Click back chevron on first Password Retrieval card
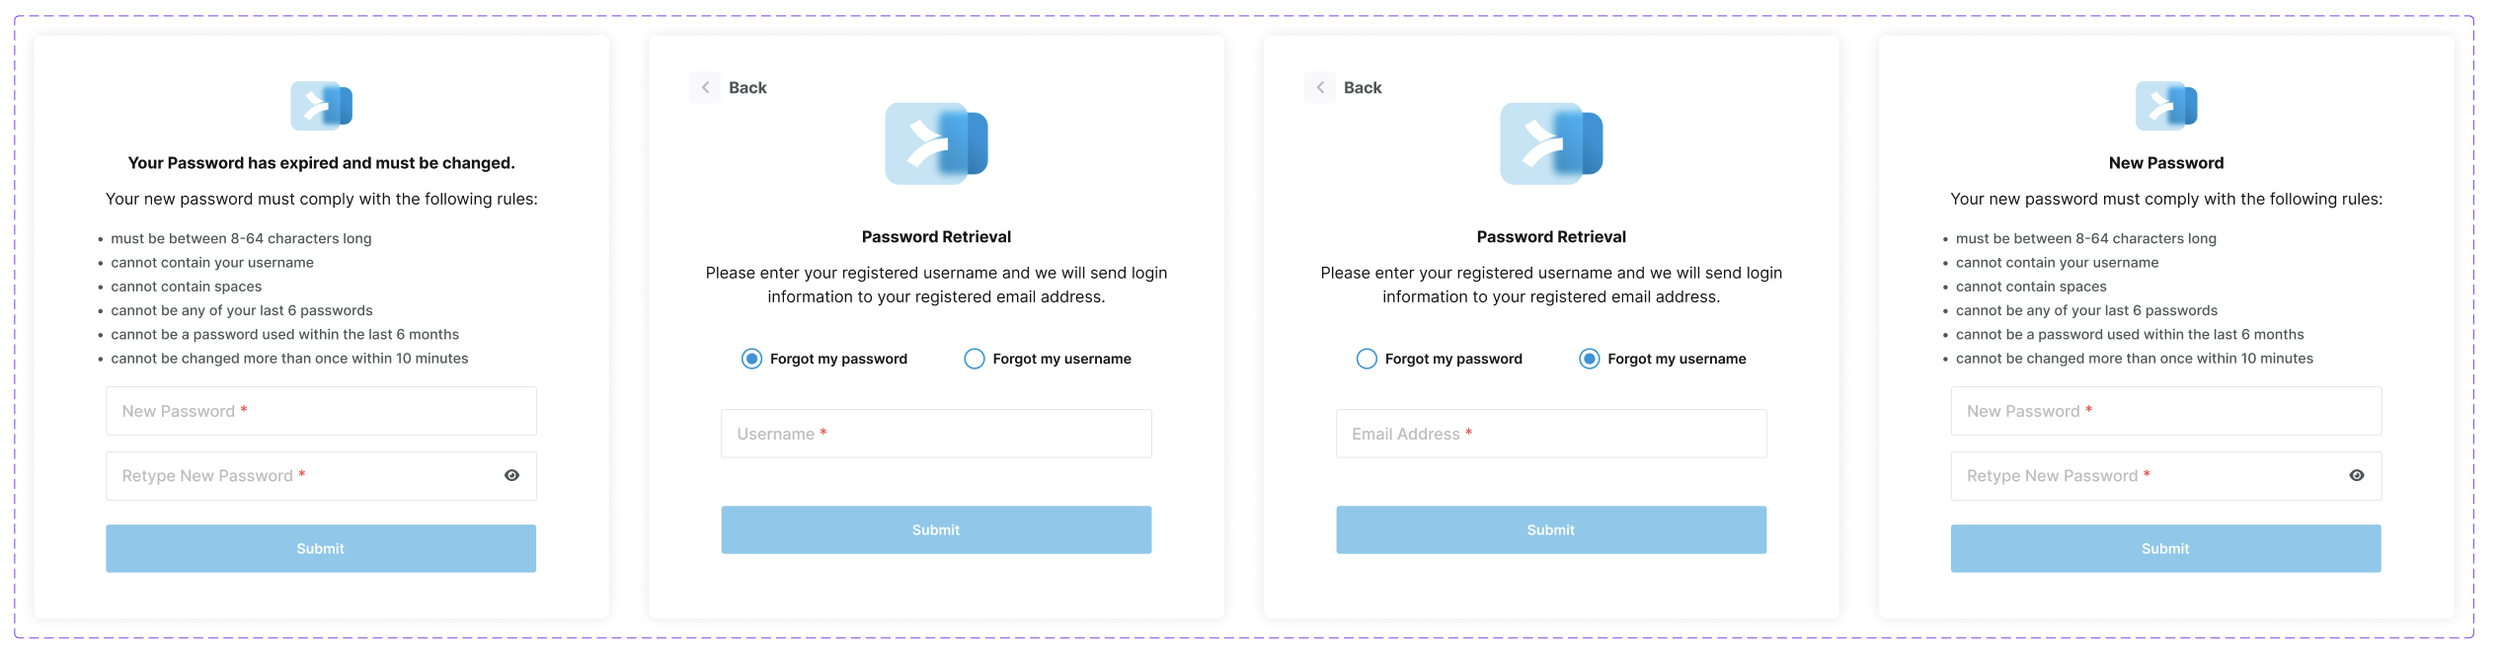Image resolution: width=2500 pixels, height=658 pixels. tap(705, 87)
